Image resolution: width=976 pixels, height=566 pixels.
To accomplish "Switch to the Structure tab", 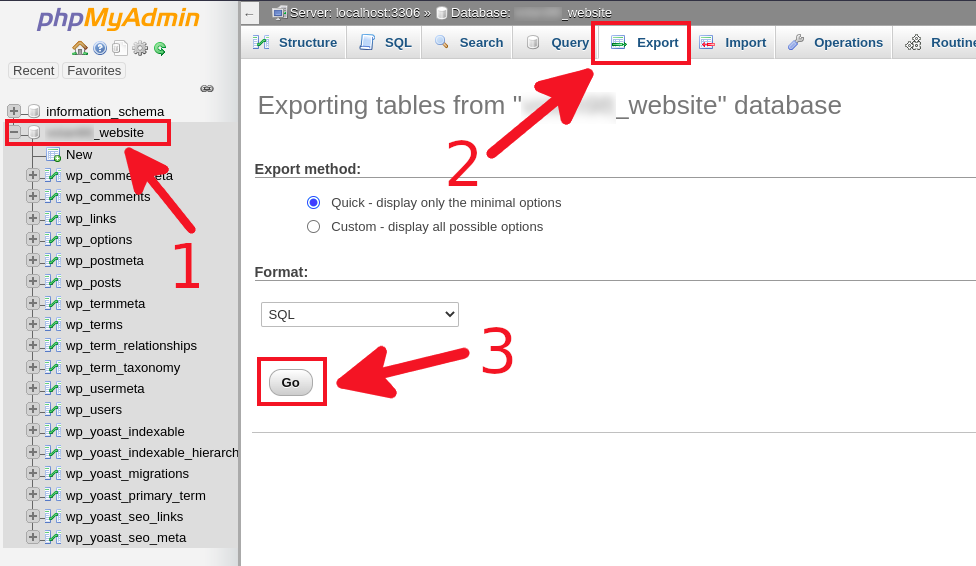I will [294, 42].
